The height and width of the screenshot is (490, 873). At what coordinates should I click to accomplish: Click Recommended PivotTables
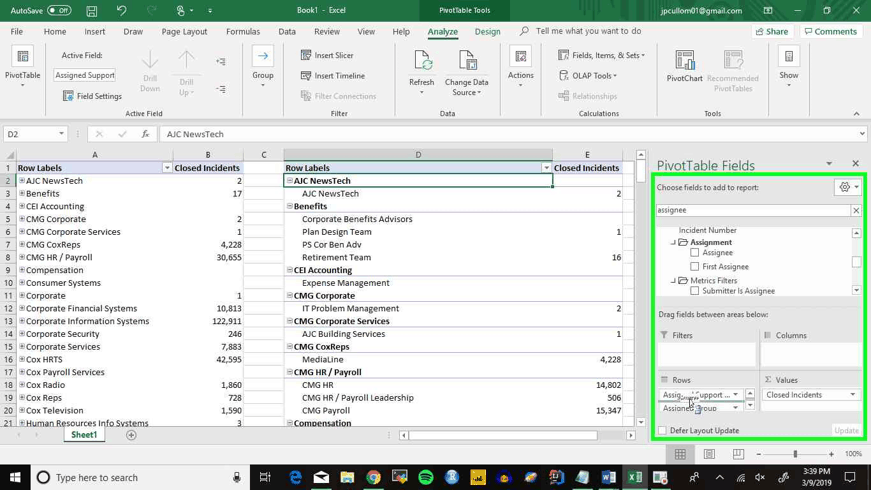733,71
